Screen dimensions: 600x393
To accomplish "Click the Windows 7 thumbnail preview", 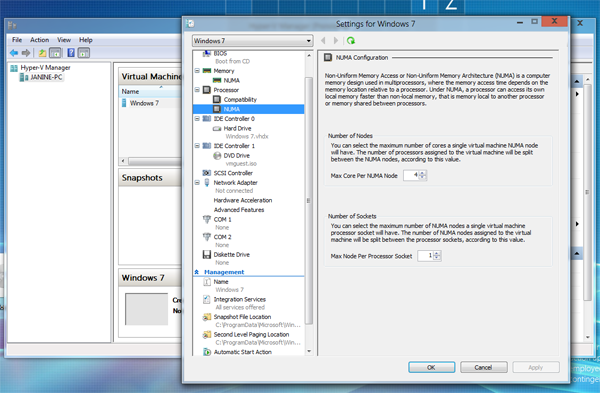I will pyautogui.click(x=146, y=309).
